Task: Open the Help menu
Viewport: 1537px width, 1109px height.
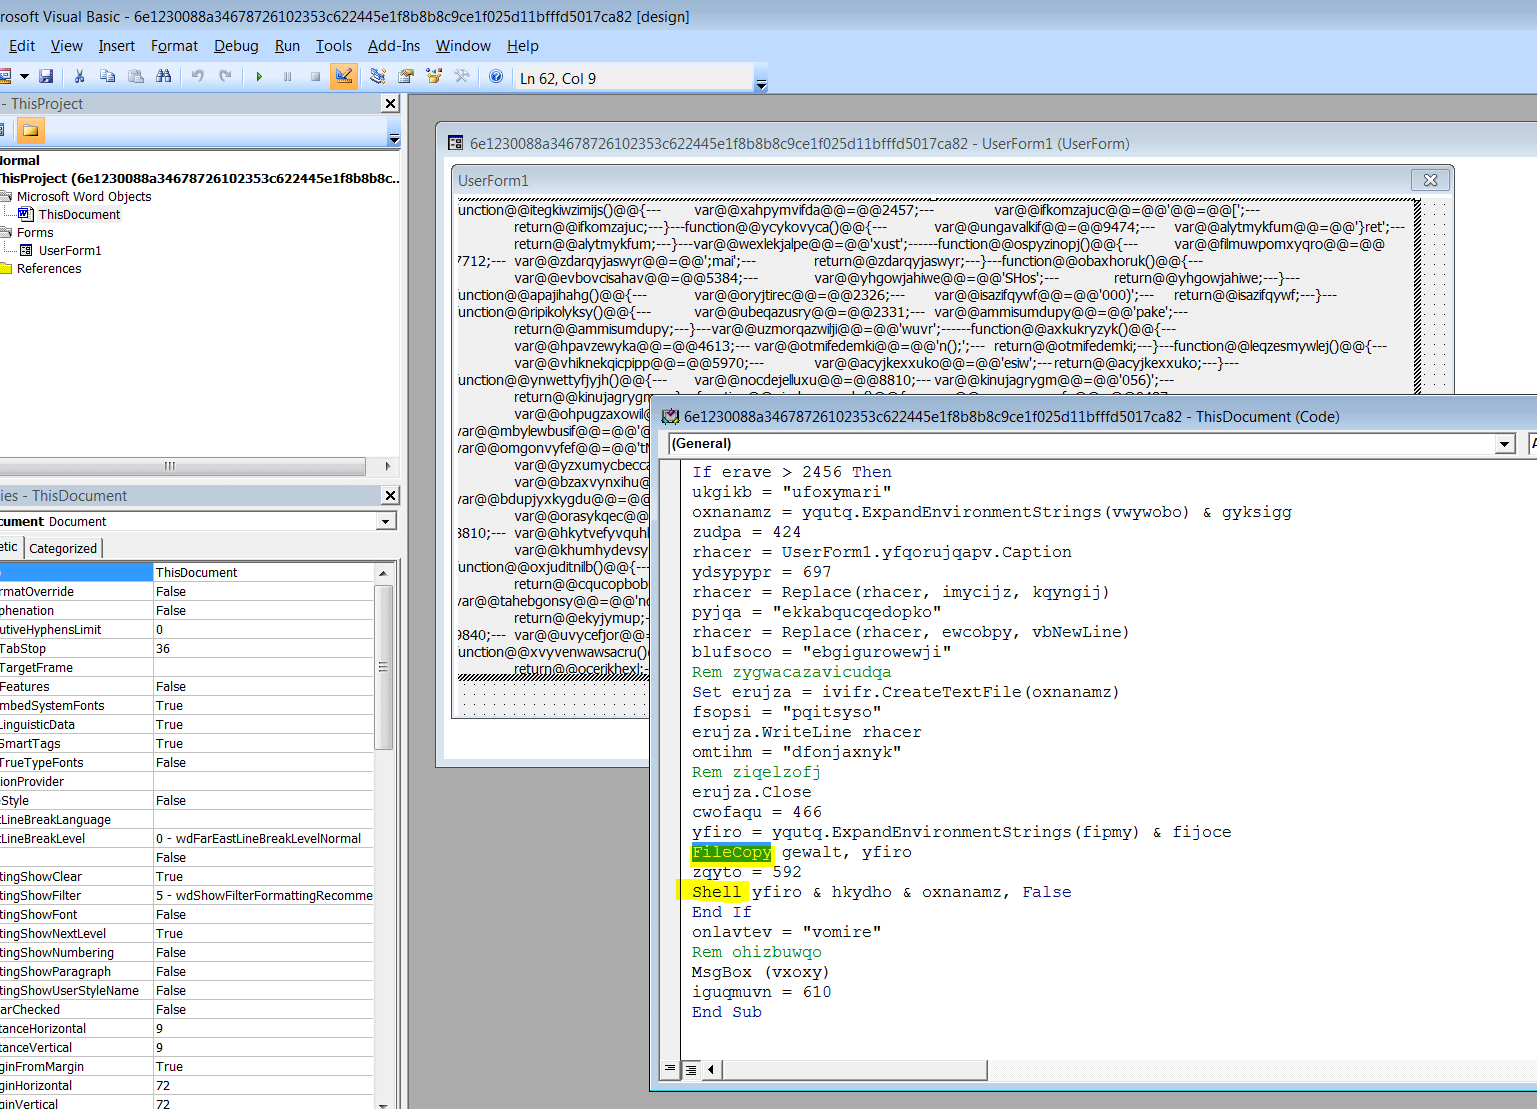Action: point(523,45)
